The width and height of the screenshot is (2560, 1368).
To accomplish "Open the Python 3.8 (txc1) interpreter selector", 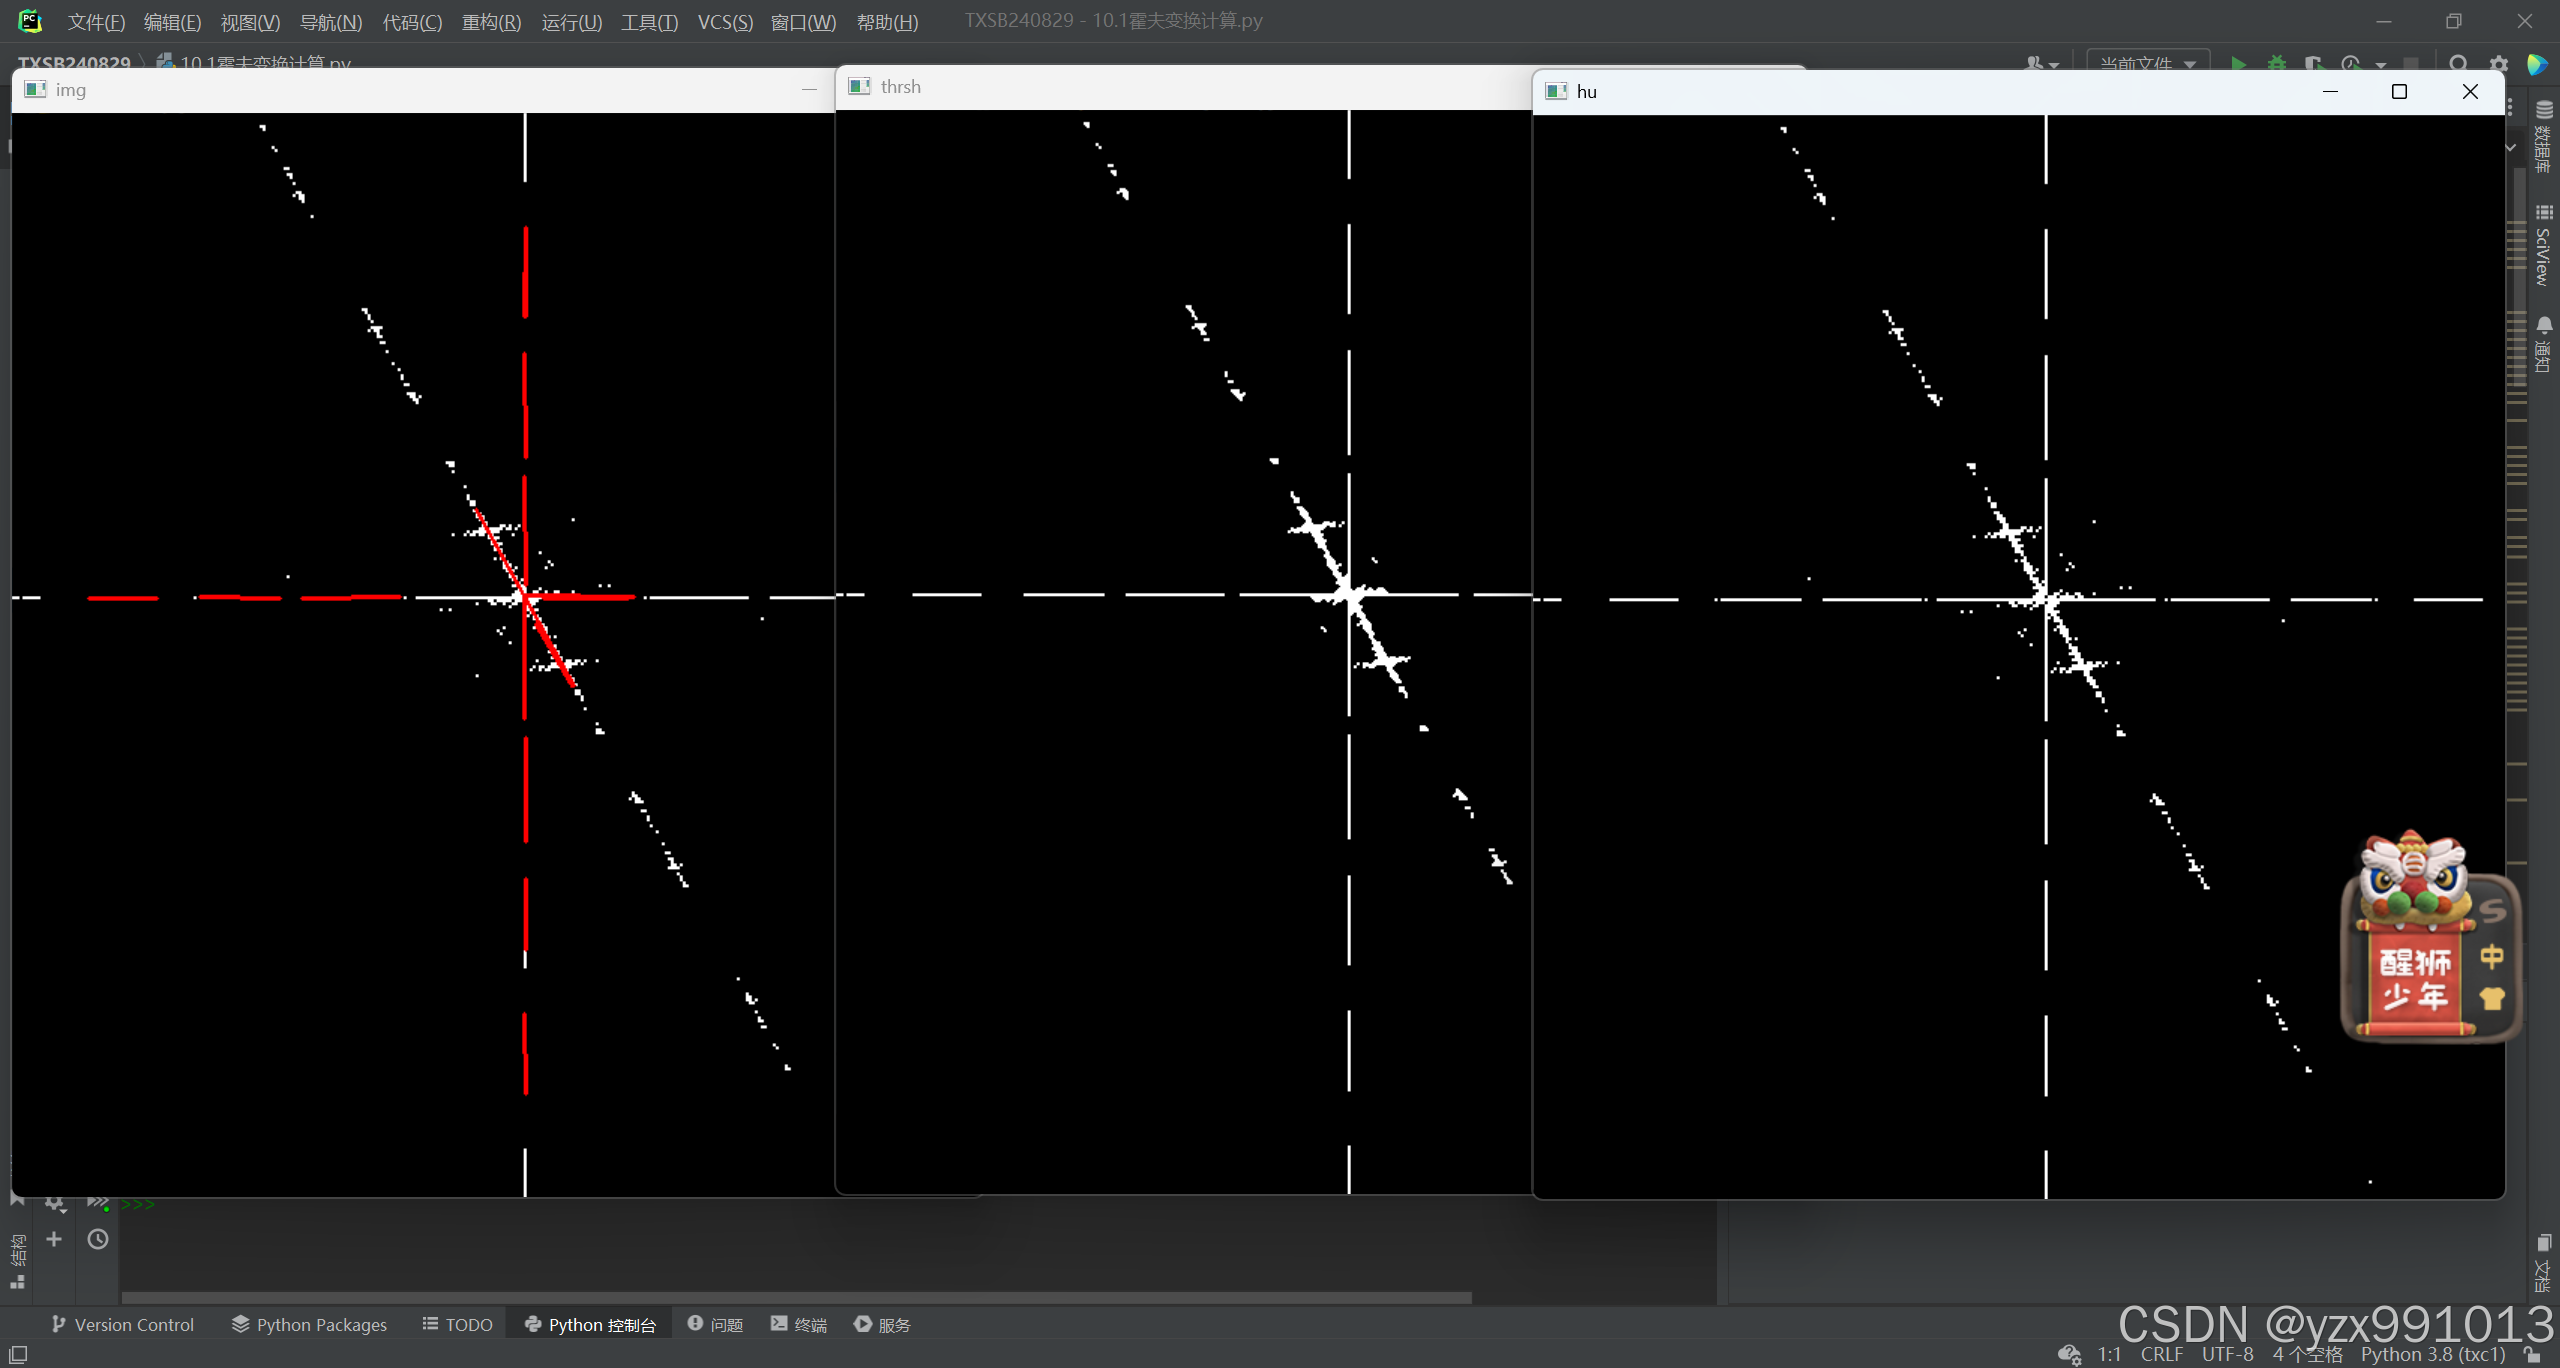I will coord(2433,1354).
